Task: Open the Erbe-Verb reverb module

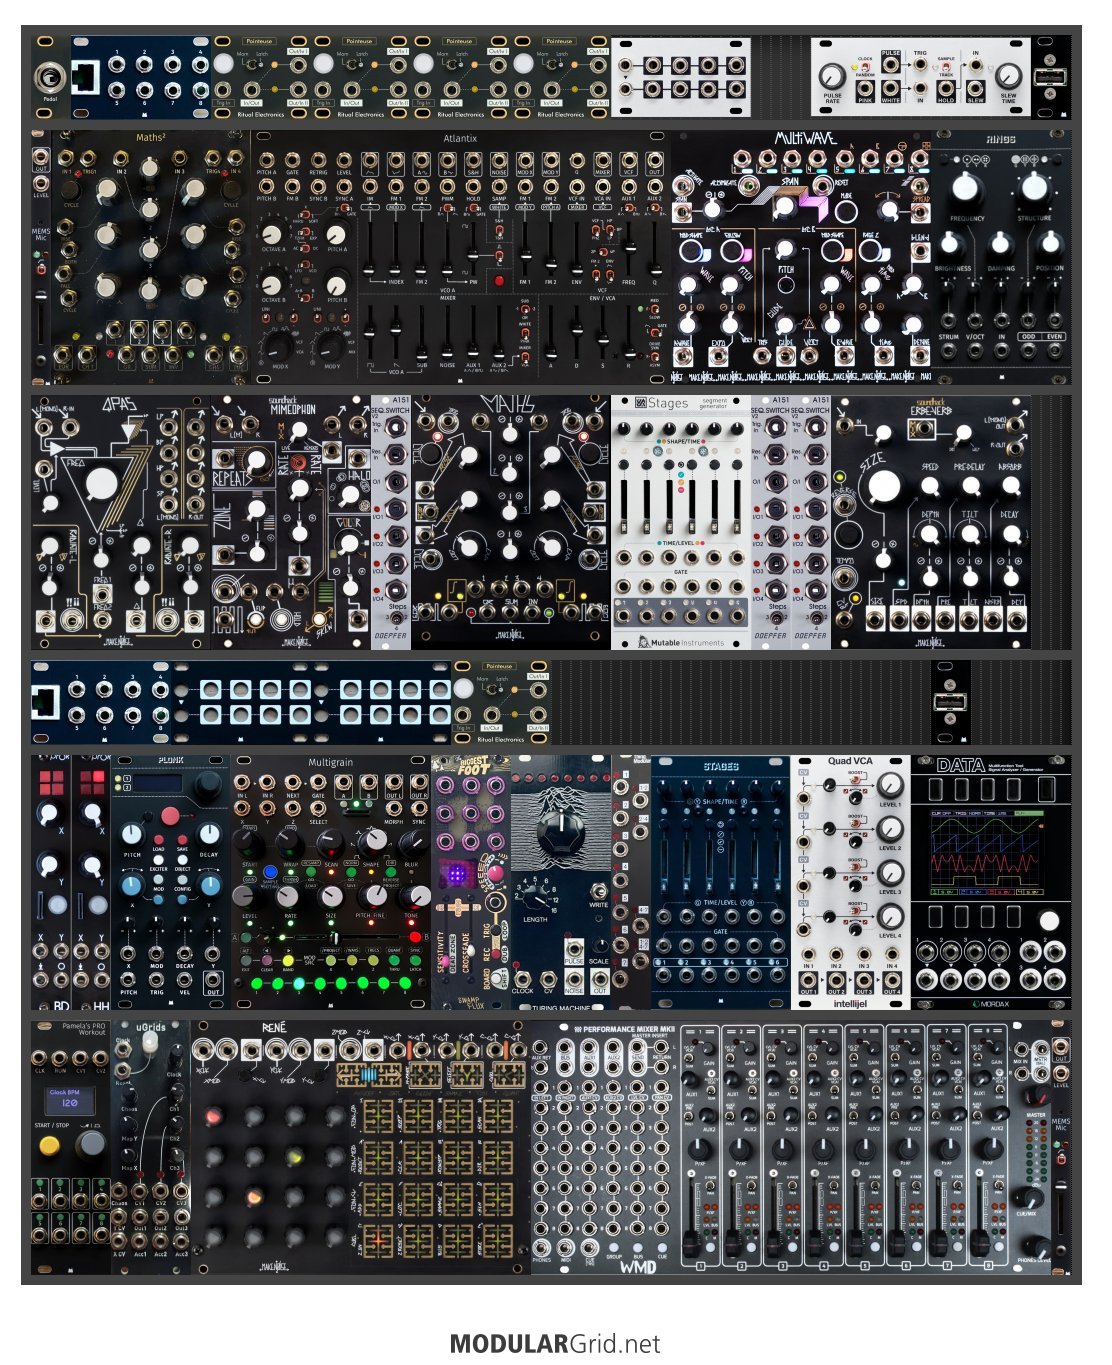Action: [x=930, y=522]
